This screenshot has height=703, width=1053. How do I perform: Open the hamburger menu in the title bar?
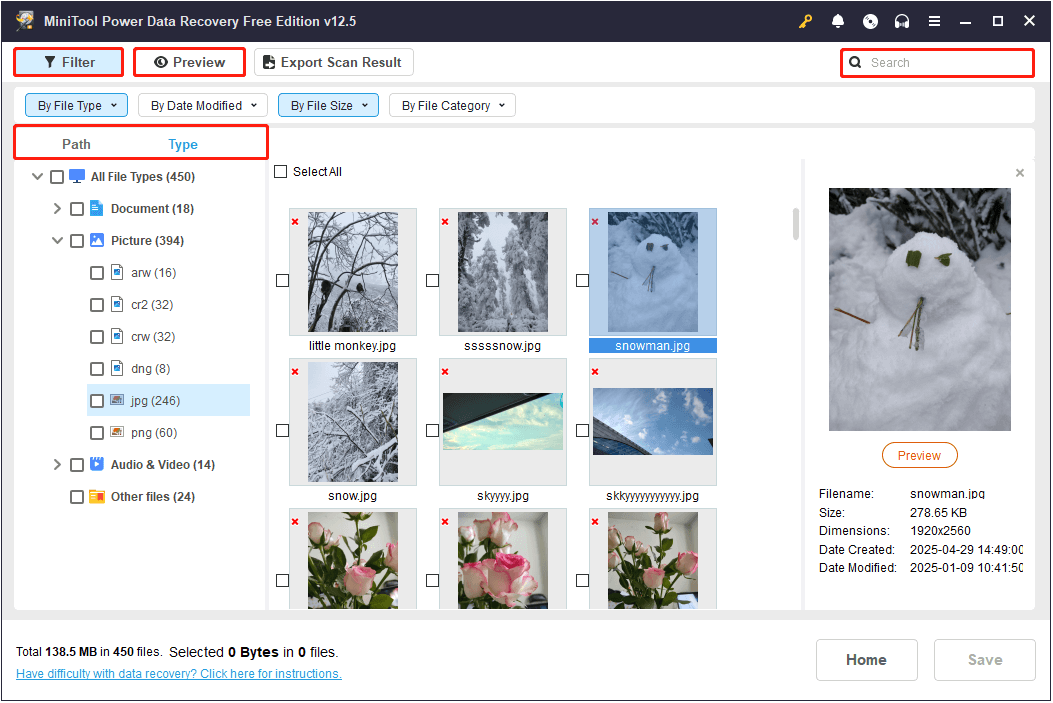click(935, 20)
